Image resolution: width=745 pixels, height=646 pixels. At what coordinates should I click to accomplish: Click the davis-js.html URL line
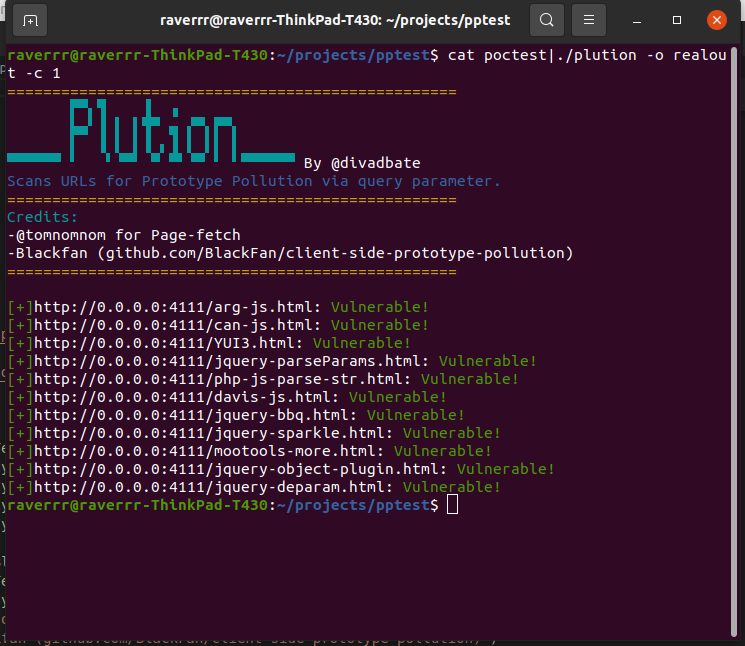tap(227, 397)
